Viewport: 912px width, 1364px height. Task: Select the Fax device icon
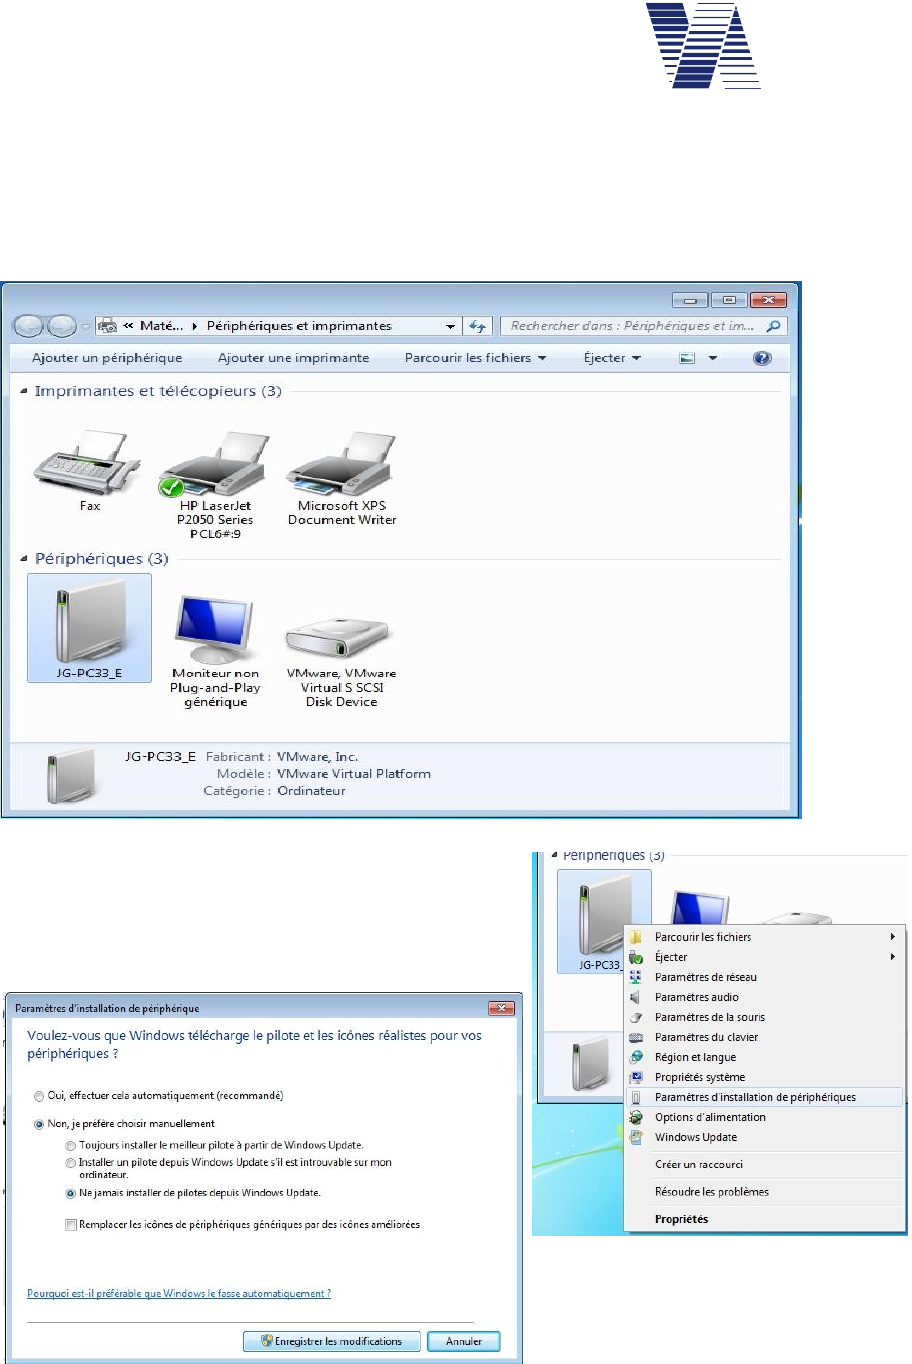click(x=88, y=463)
